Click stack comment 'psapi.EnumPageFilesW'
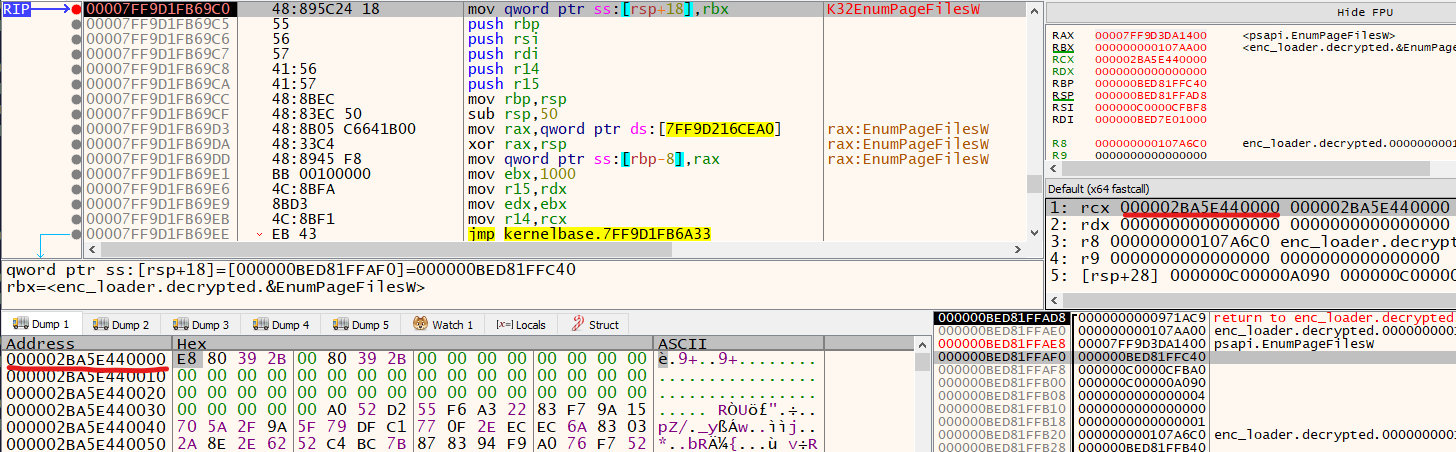1456x452 pixels. click(x=1294, y=343)
